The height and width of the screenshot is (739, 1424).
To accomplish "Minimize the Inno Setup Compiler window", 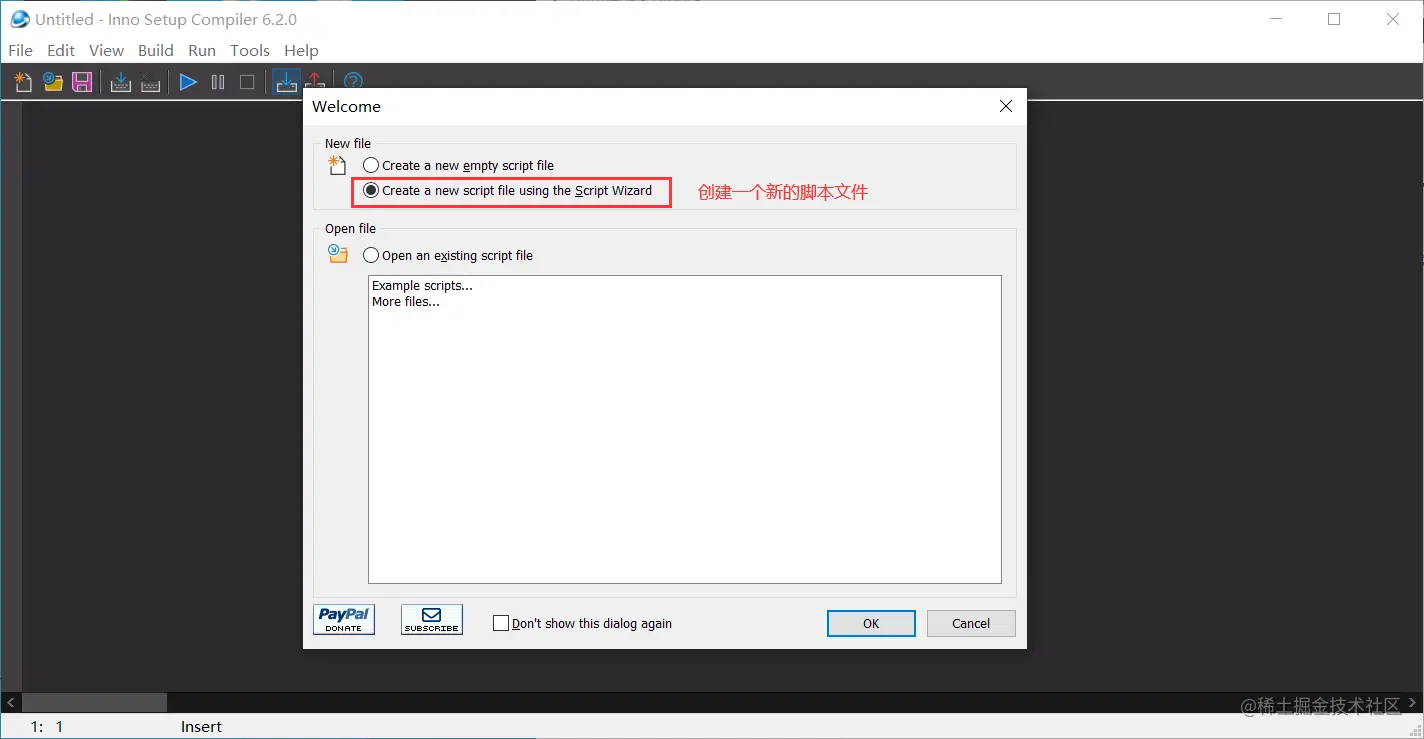I will (x=1275, y=19).
